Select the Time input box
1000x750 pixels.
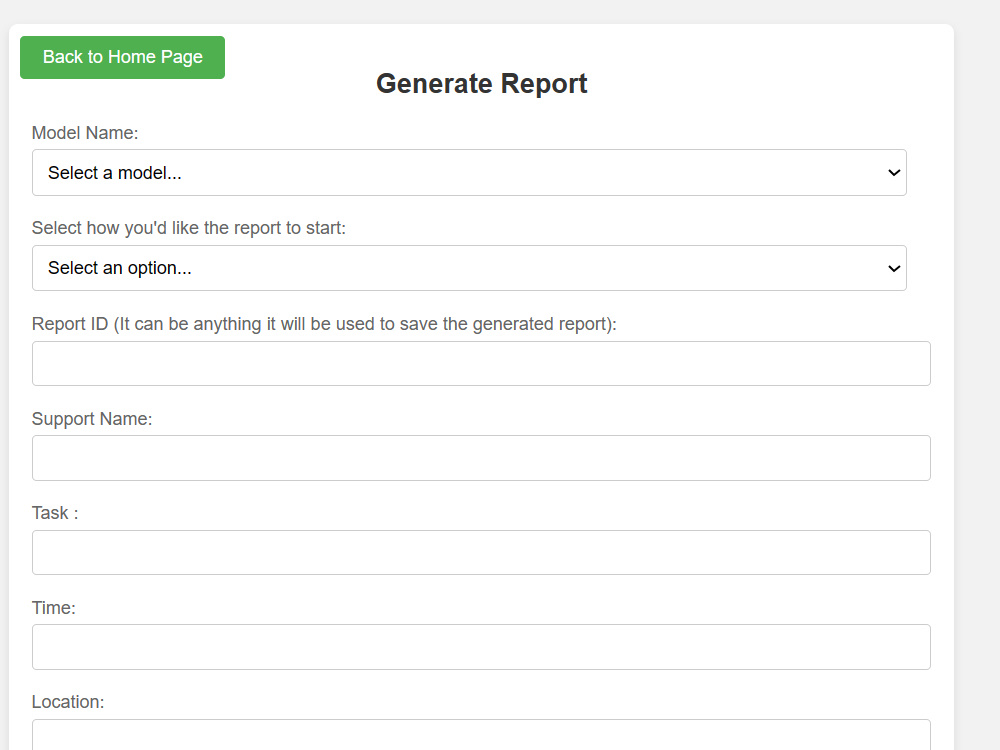481,646
